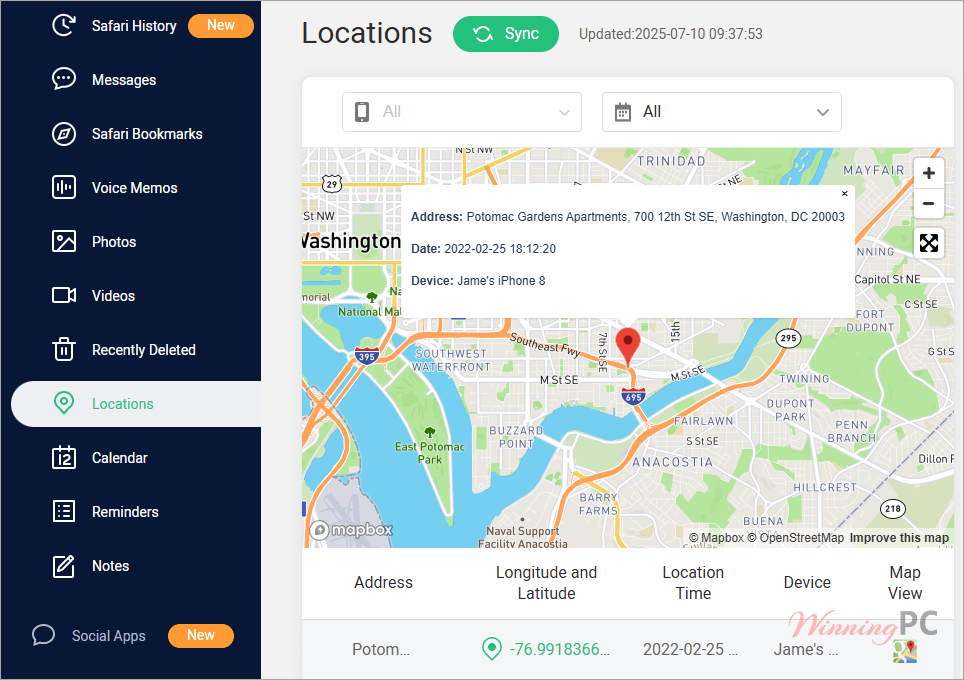
Task: Zoom in the map with plus button
Action: pyautogui.click(x=929, y=173)
